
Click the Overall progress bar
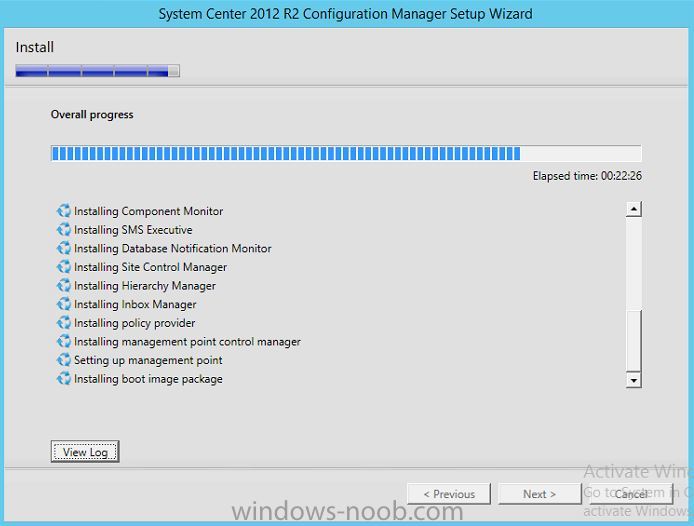click(346, 153)
